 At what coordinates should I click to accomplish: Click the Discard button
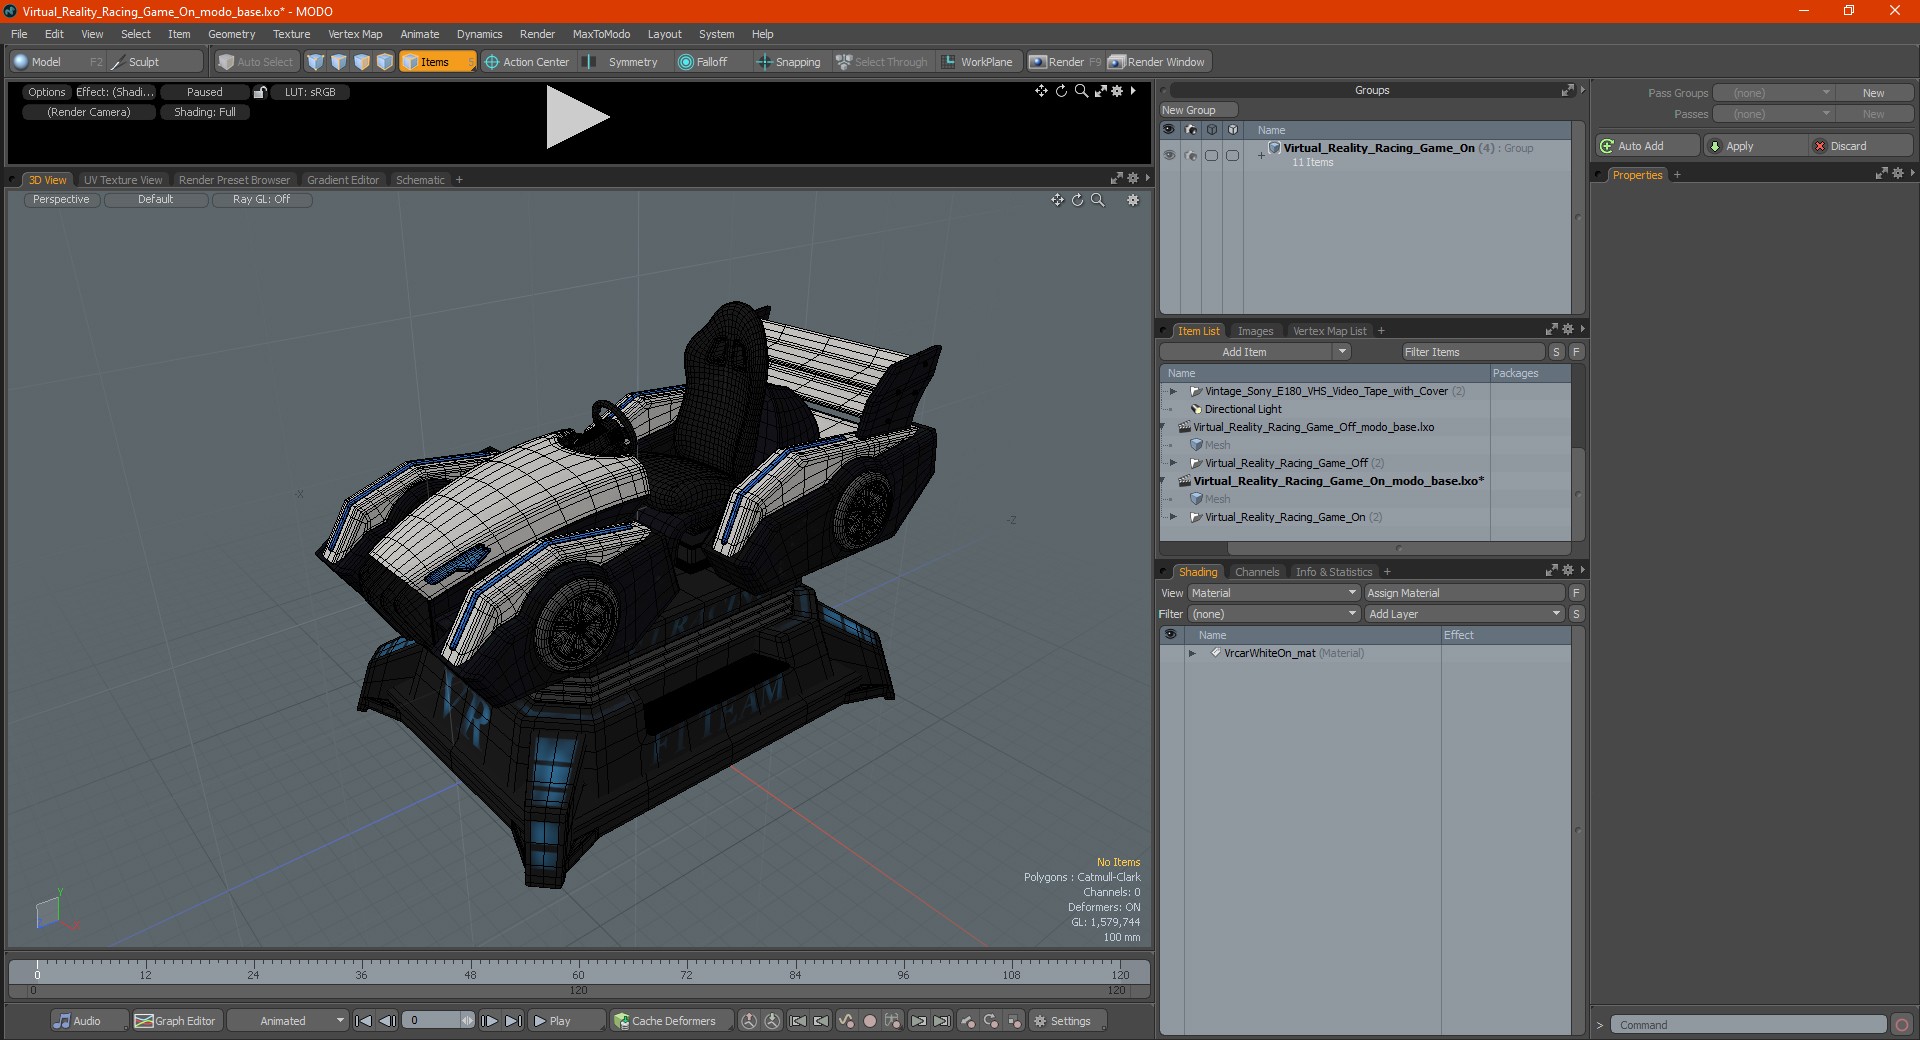point(1861,146)
